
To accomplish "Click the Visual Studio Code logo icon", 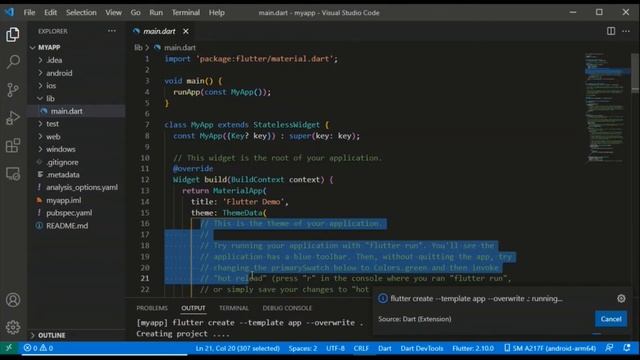I will coord(9,12).
